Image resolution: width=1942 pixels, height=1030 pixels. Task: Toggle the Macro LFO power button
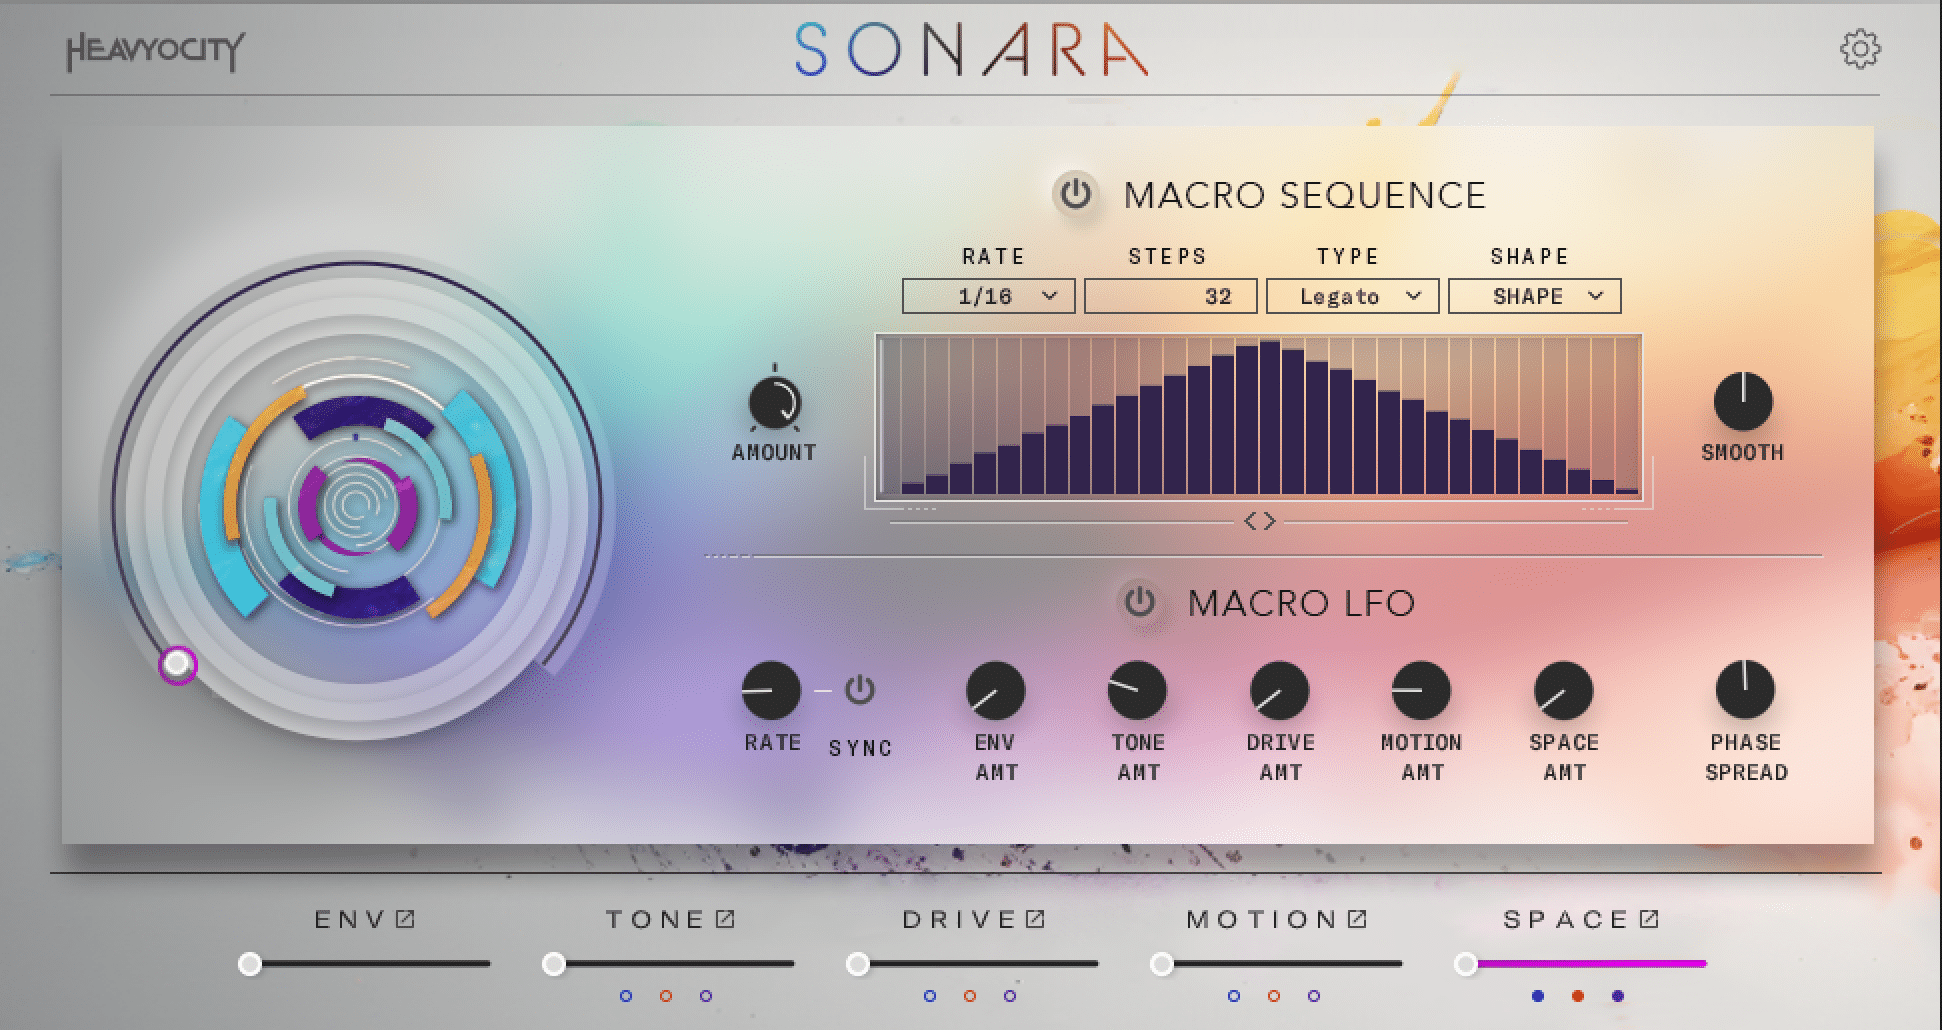pyautogui.click(x=1140, y=602)
